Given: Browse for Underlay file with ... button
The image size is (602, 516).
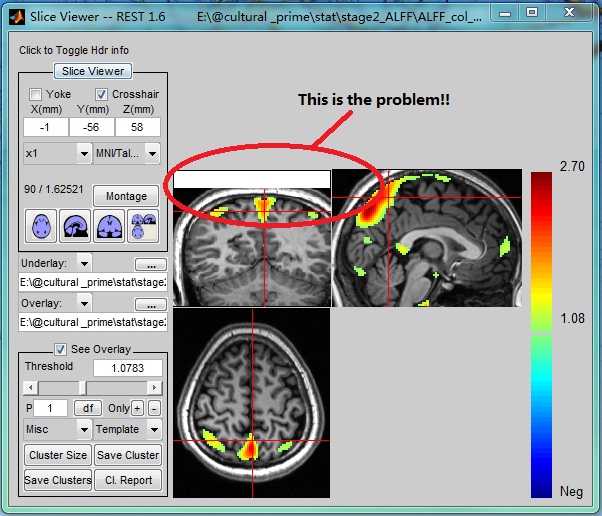Looking at the screenshot, I should coord(151,265).
